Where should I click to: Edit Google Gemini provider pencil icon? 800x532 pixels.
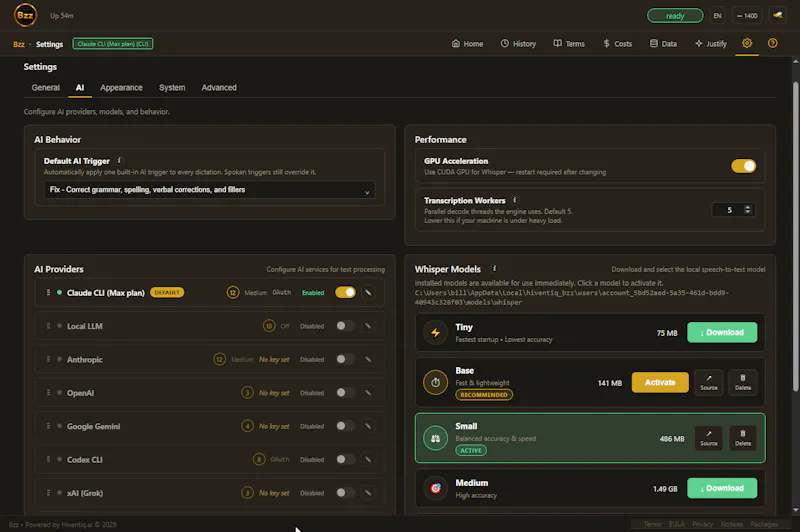click(368, 426)
